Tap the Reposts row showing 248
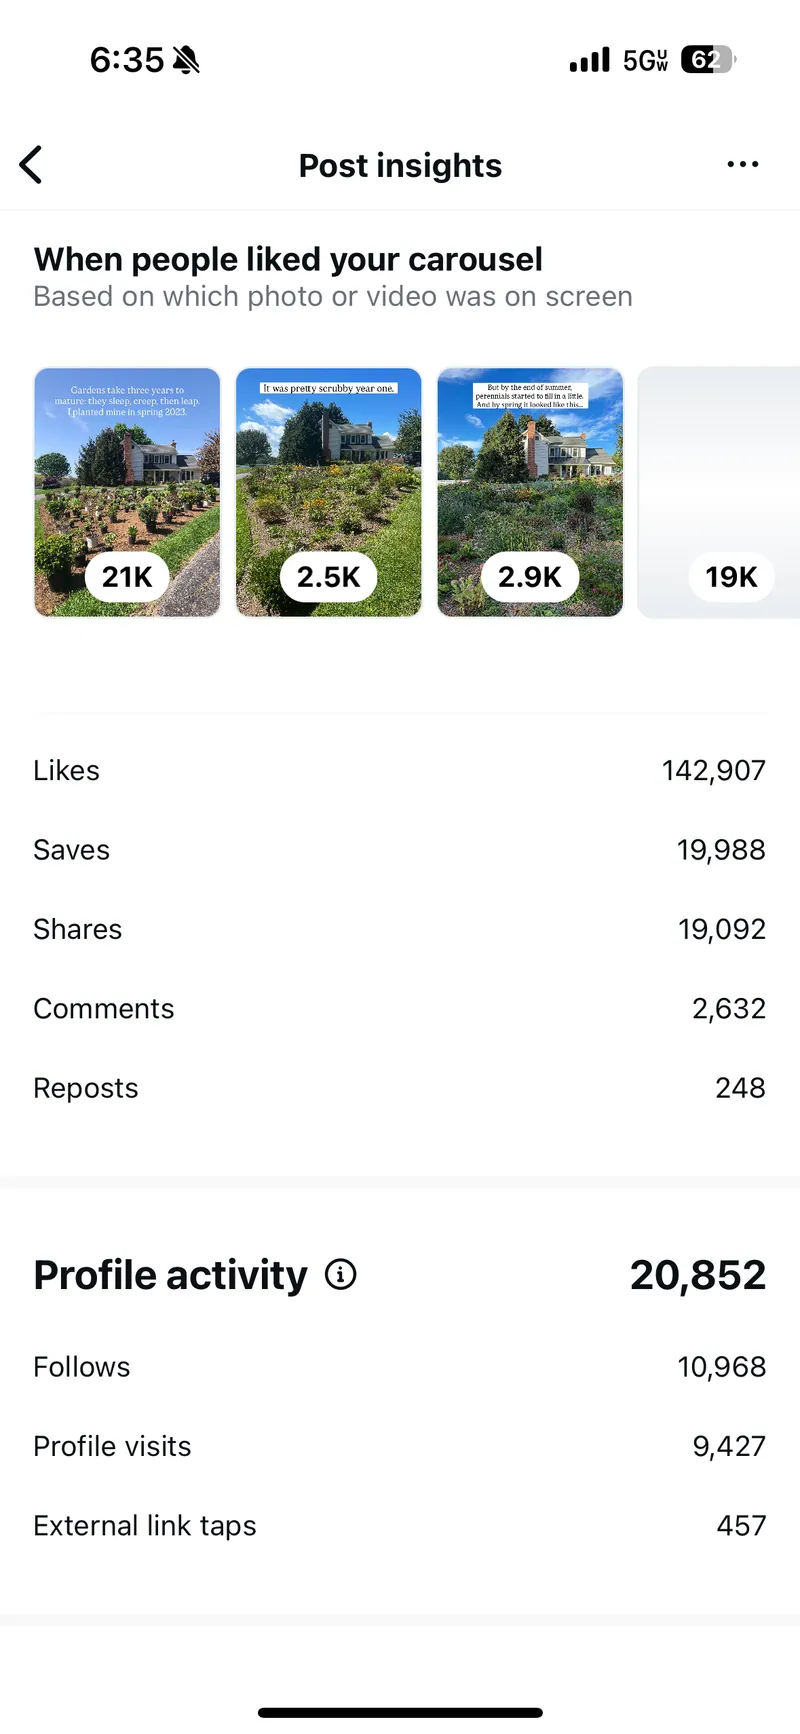This screenshot has width=800, height=1734. [x=400, y=1088]
